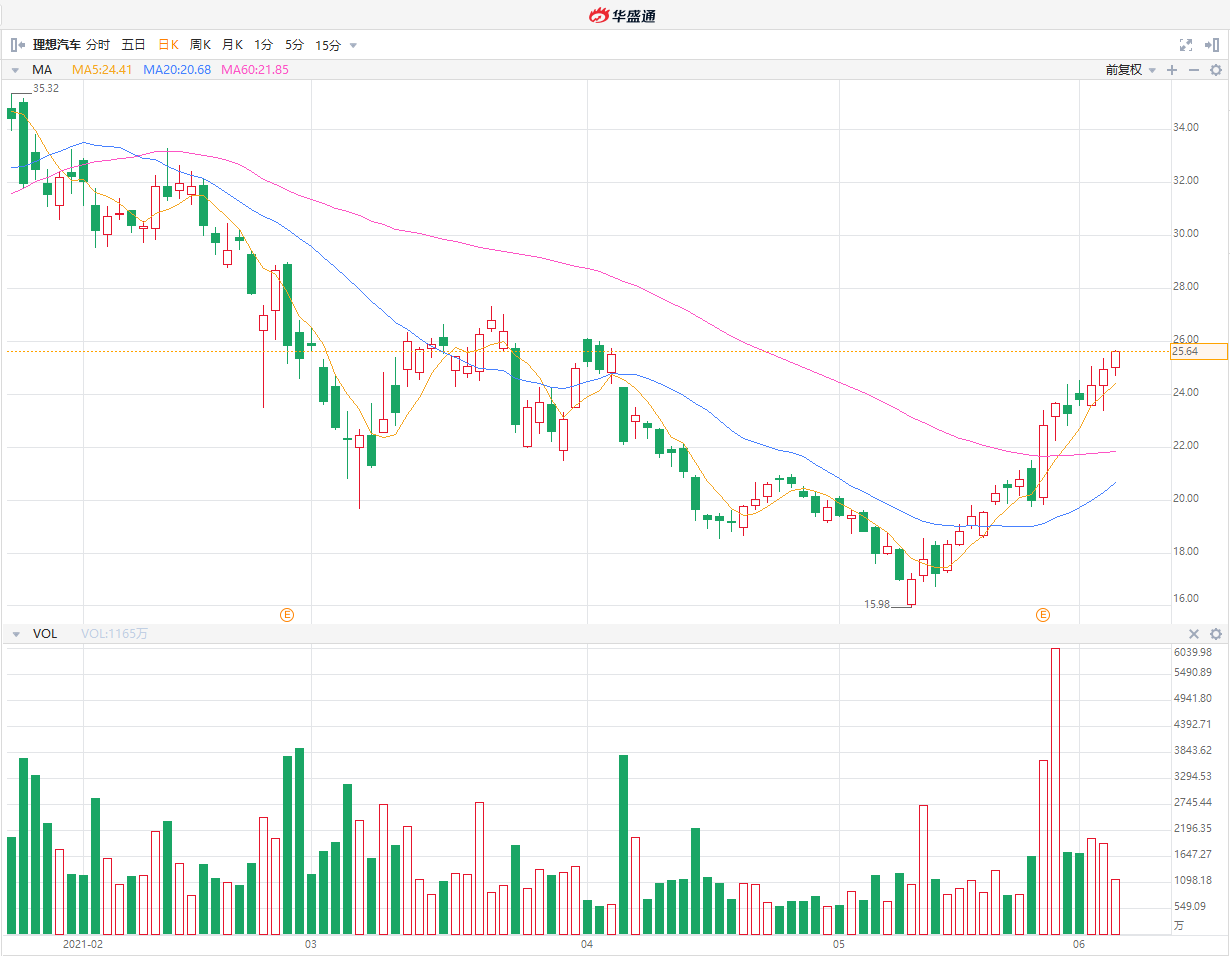
Task: Expand the VOL indicator dropdown arrow
Action: click(15, 634)
